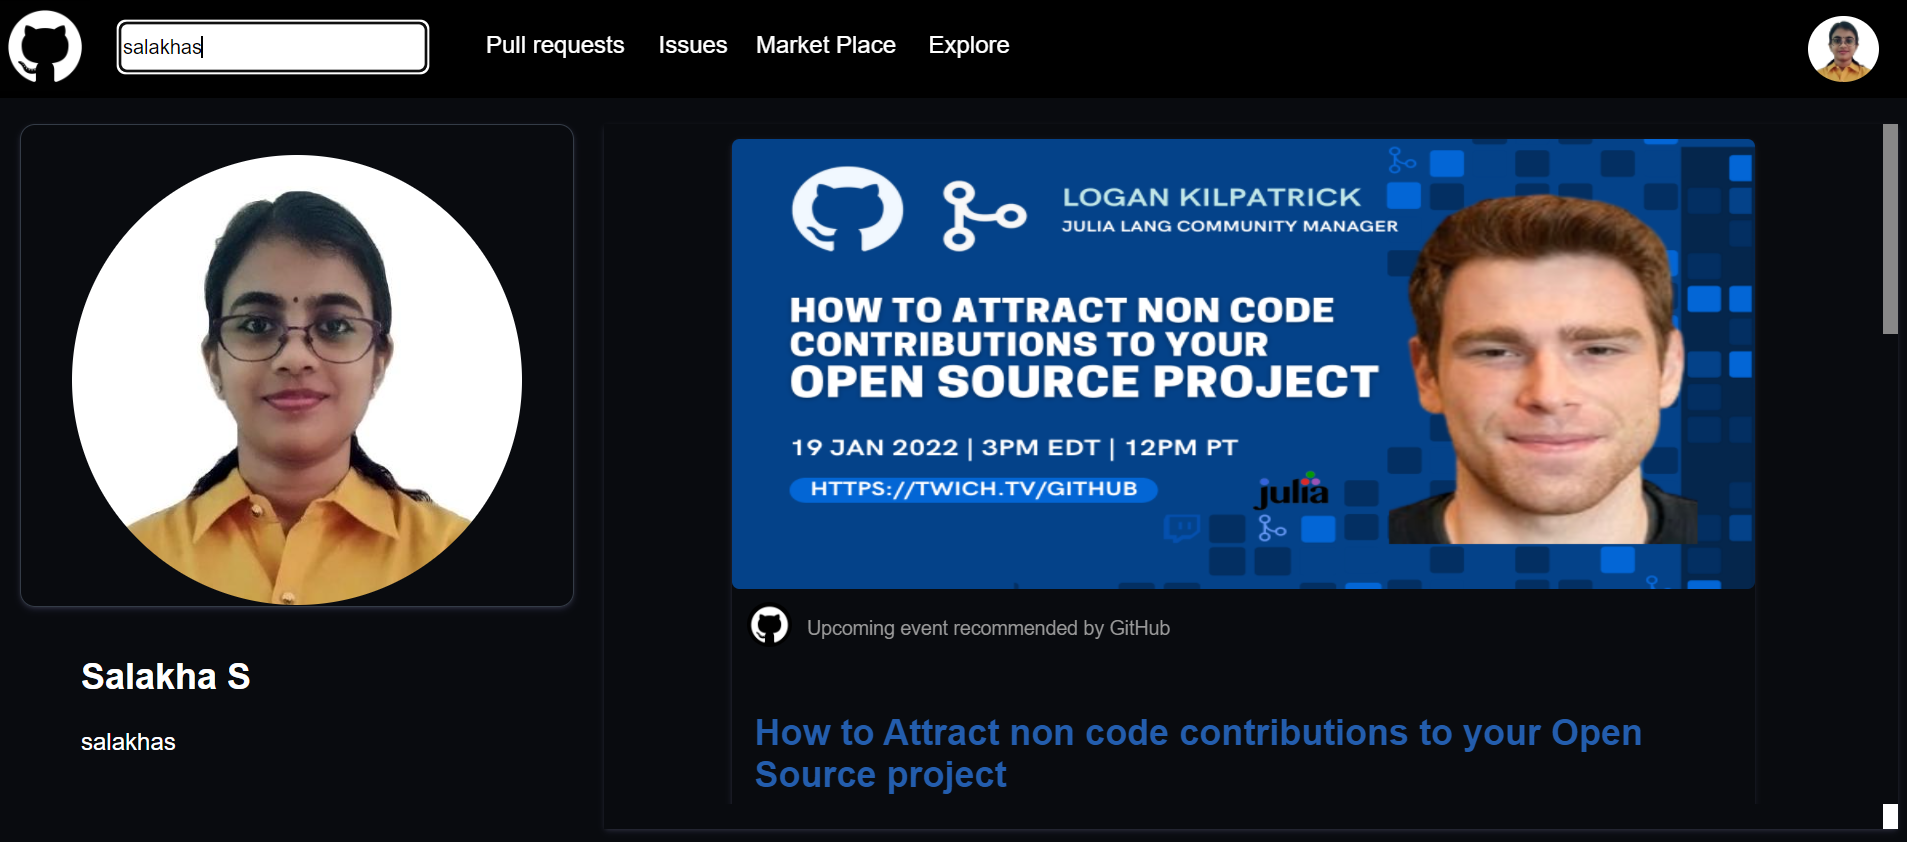The width and height of the screenshot is (1907, 842).
Task: Click the GitHub icon beside upcoming event text
Action: 770,626
